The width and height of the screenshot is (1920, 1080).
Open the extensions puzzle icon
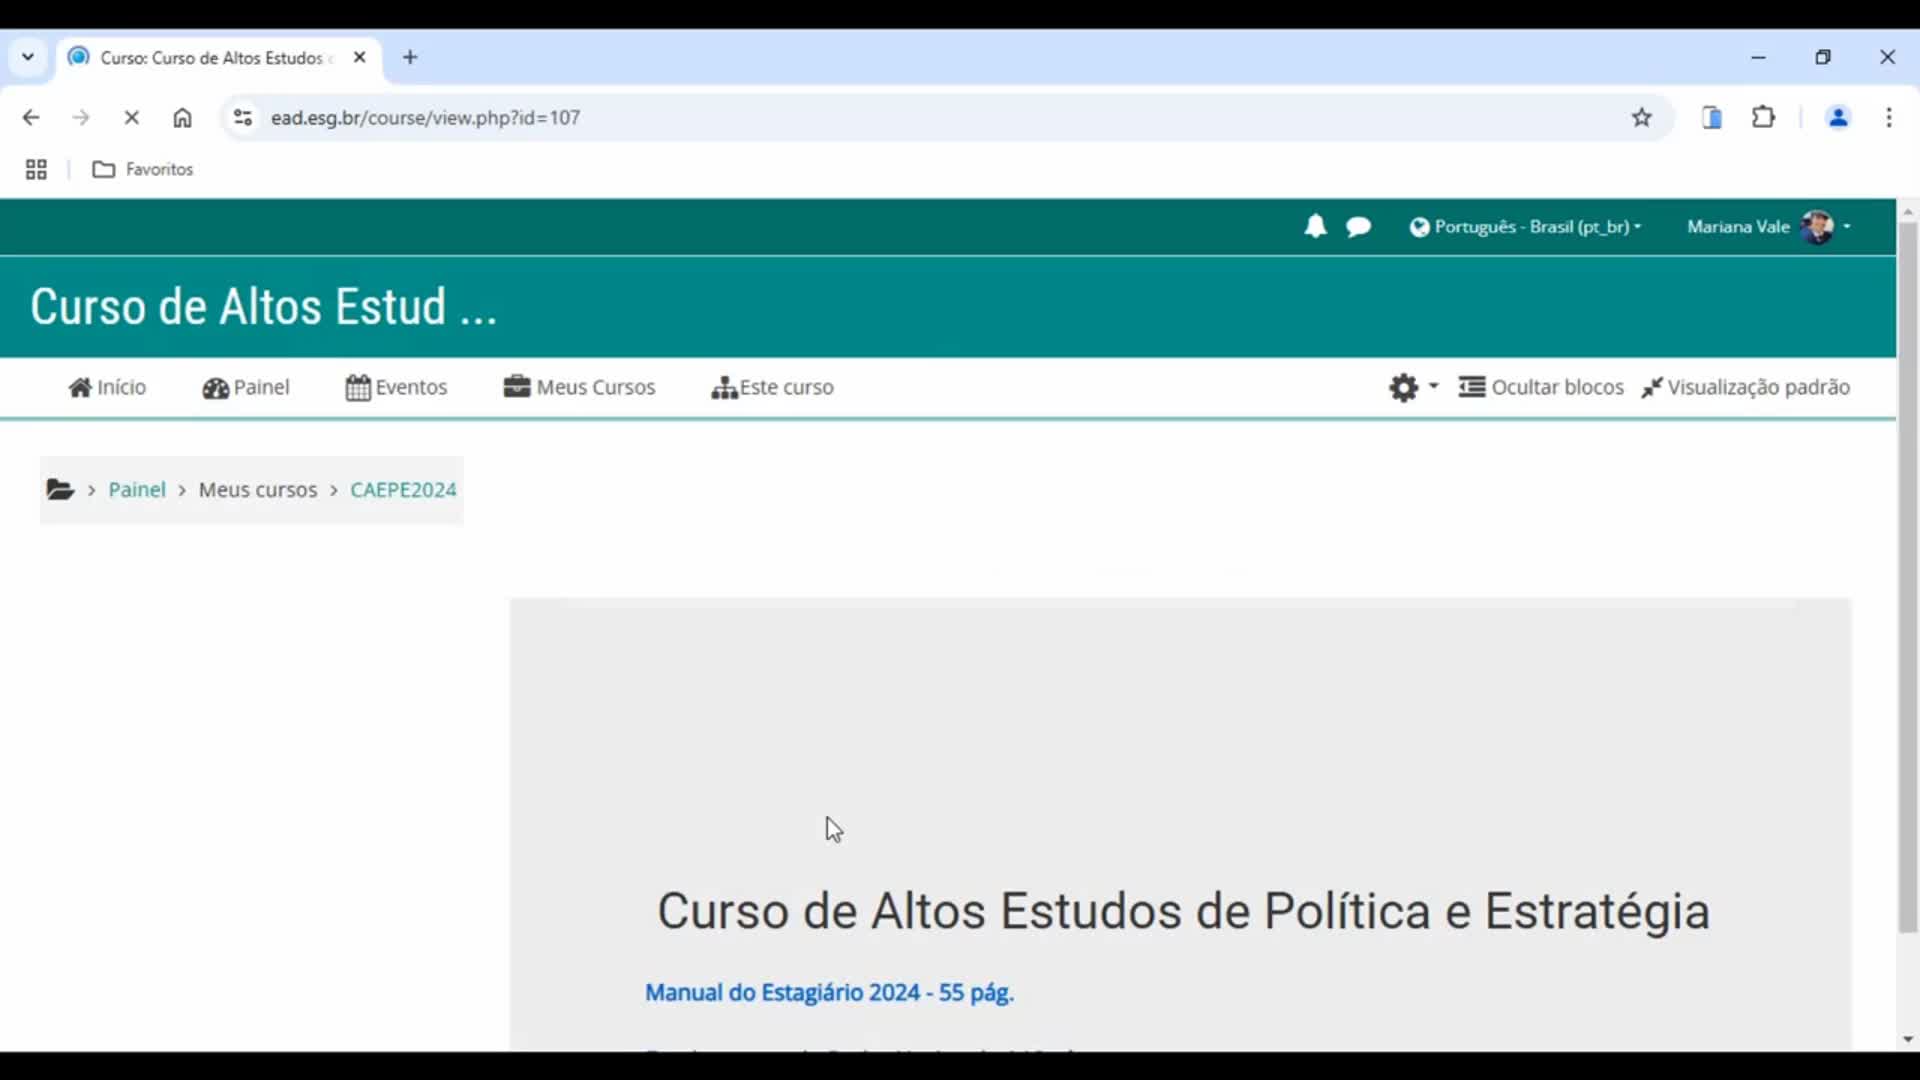click(x=1764, y=118)
